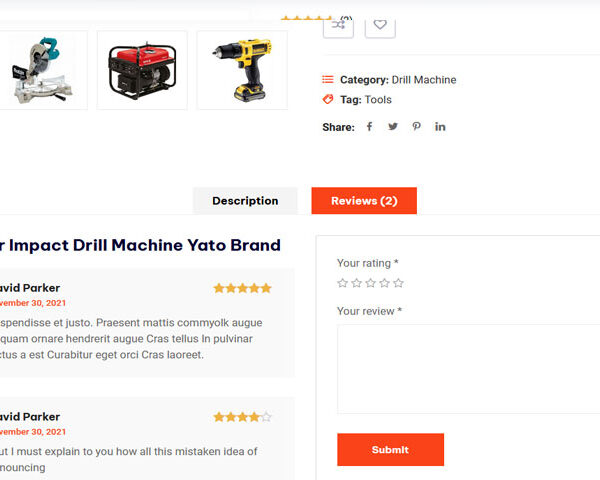Switch to the Reviews (2) tab
This screenshot has width=600, height=480.
[364, 201]
